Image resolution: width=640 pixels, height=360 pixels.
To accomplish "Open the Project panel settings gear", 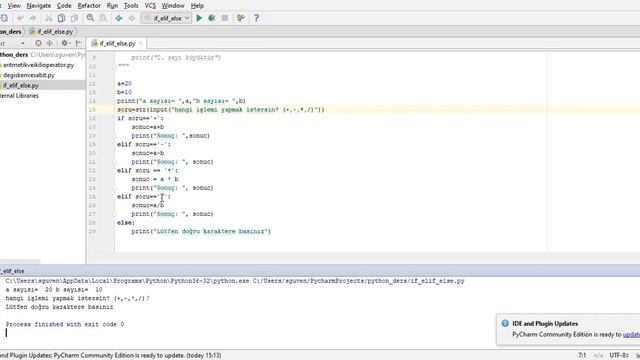I will tap(65, 43).
